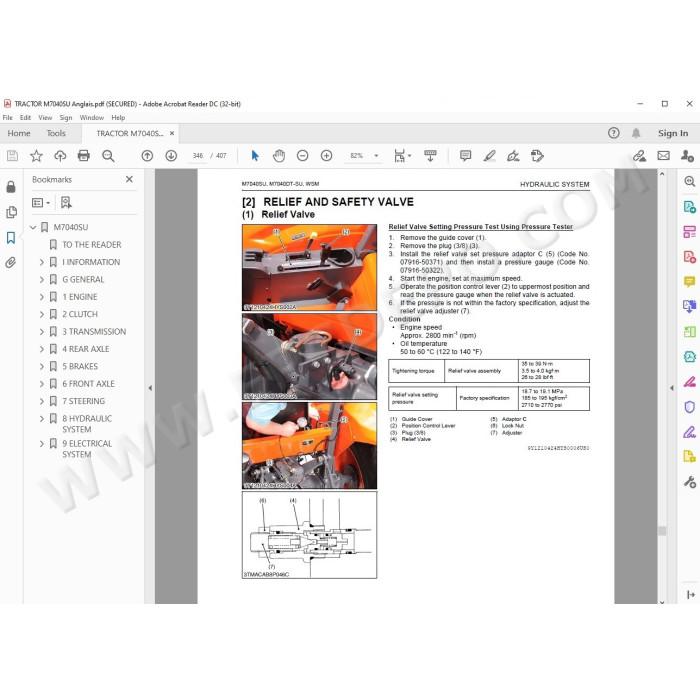Open the security lock panel
700x700 pixels.
[x=11, y=187]
